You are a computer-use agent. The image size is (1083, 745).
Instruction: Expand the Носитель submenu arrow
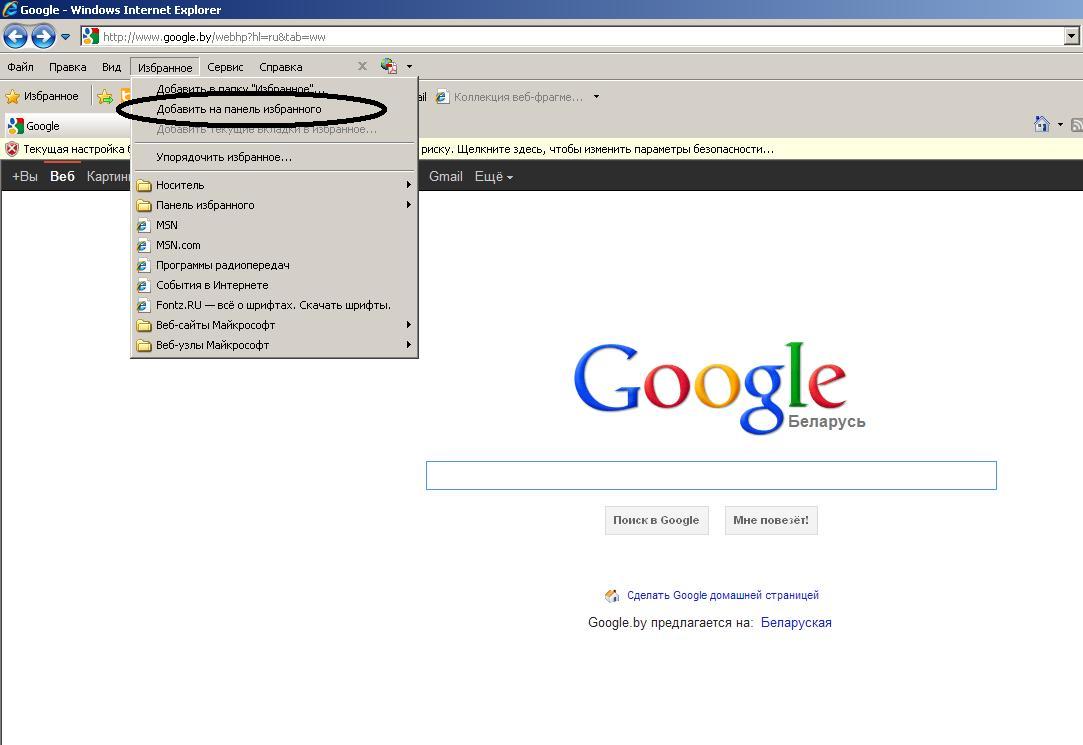click(x=409, y=185)
